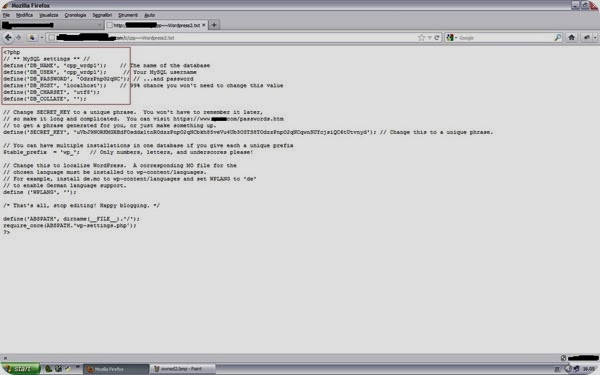The width and height of the screenshot is (600, 375).
Task: Open the URL history dropdown arrow
Action: pyautogui.click(x=430, y=38)
